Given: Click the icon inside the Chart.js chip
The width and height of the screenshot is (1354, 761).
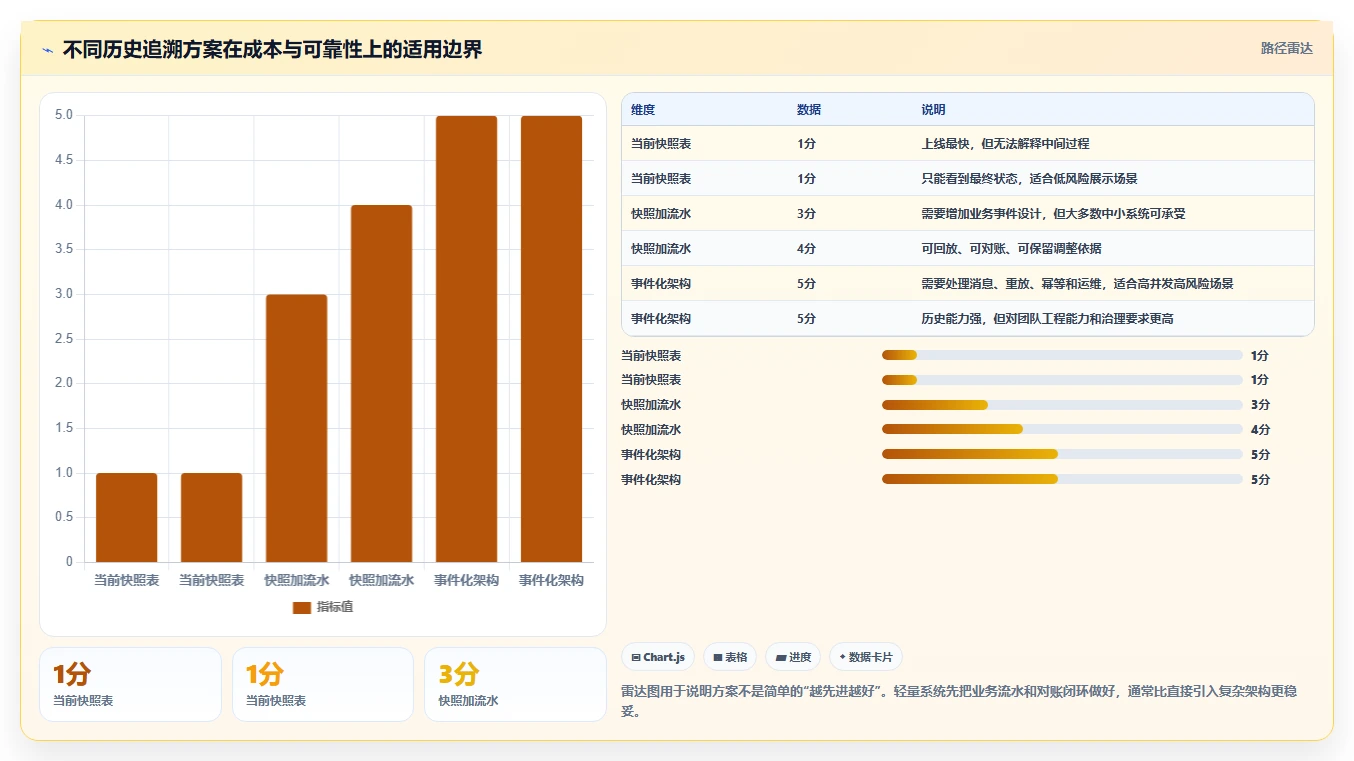Looking at the screenshot, I should click(x=636, y=657).
